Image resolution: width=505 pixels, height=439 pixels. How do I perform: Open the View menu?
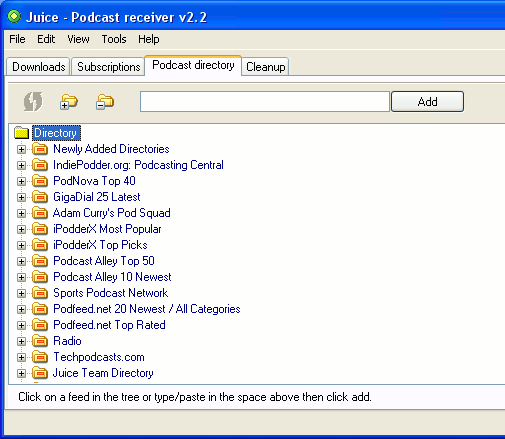(x=78, y=39)
